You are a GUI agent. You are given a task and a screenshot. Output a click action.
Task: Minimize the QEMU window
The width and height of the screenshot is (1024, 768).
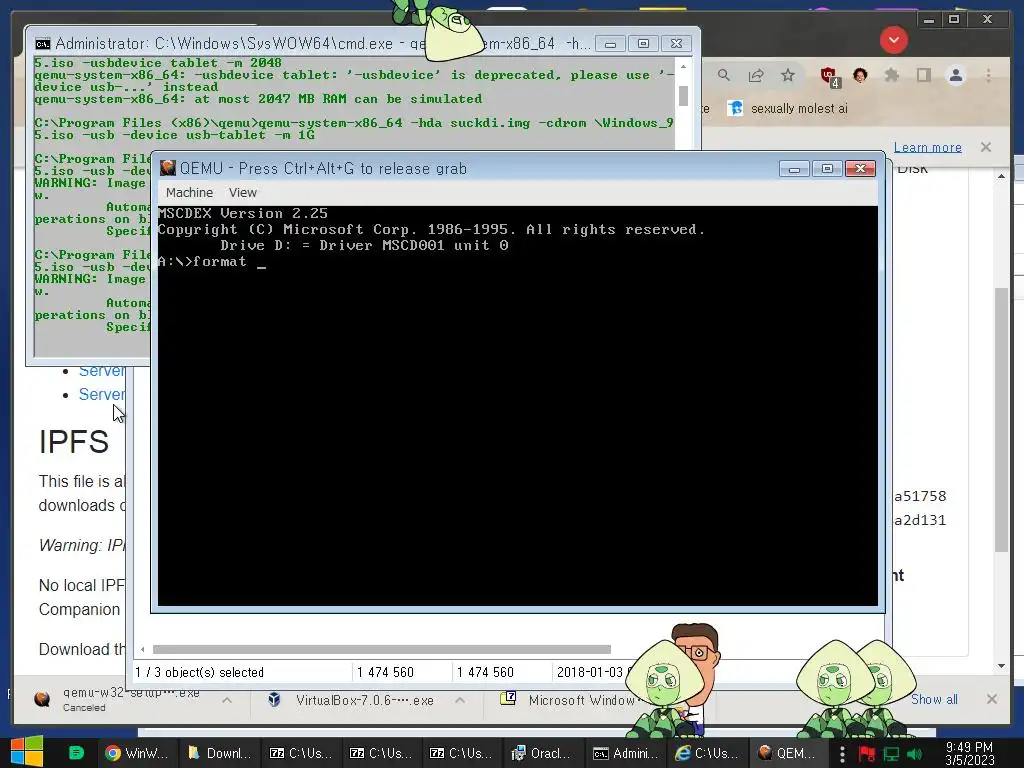click(x=794, y=169)
